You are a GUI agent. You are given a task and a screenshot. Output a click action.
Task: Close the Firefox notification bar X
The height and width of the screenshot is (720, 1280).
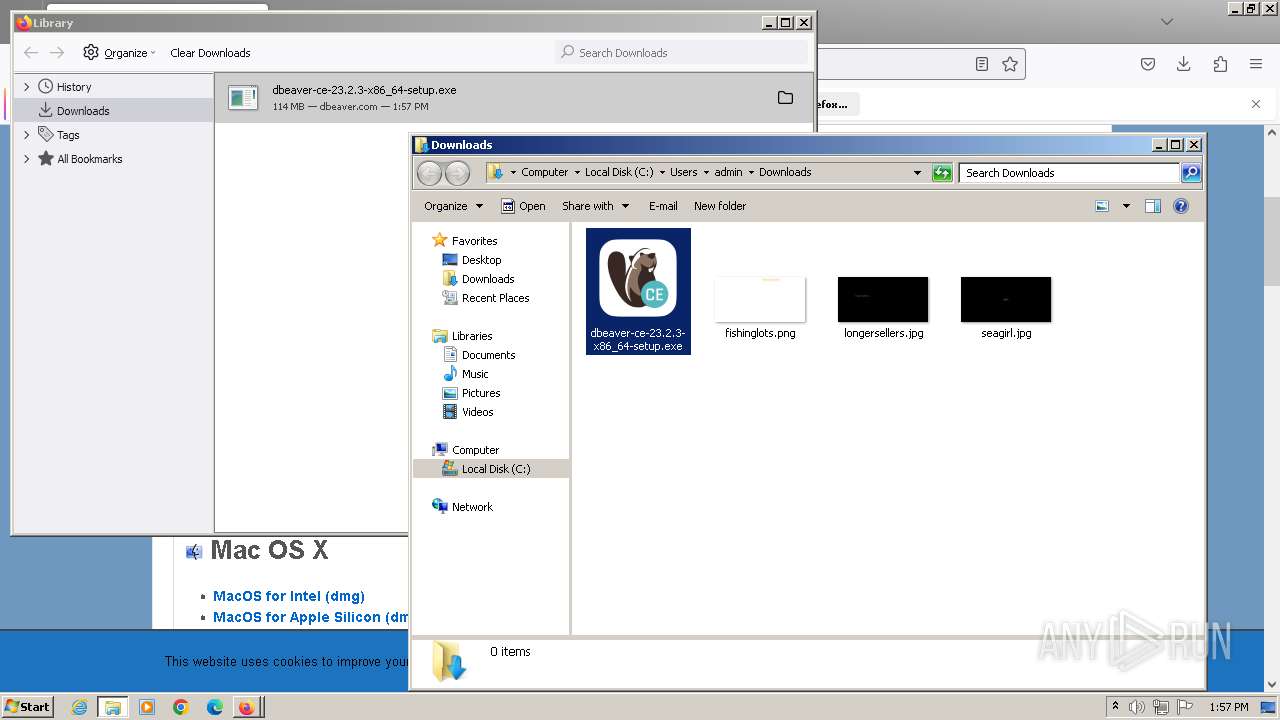pos(1256,104)
